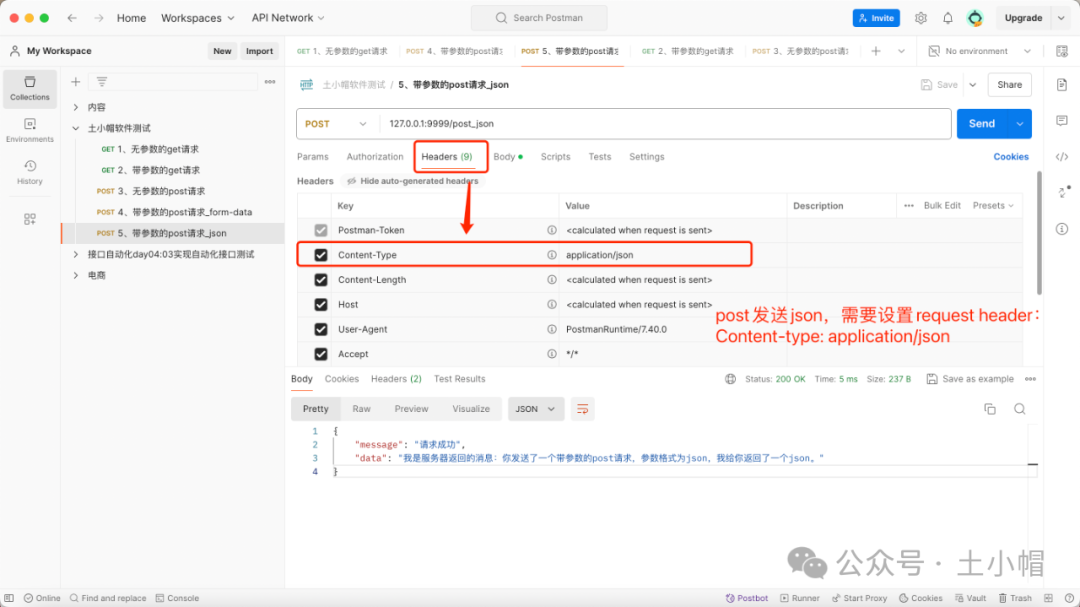1080x607 pixels.
Task: Open the code snippet icon
Action: click(x=1062, y=157)
